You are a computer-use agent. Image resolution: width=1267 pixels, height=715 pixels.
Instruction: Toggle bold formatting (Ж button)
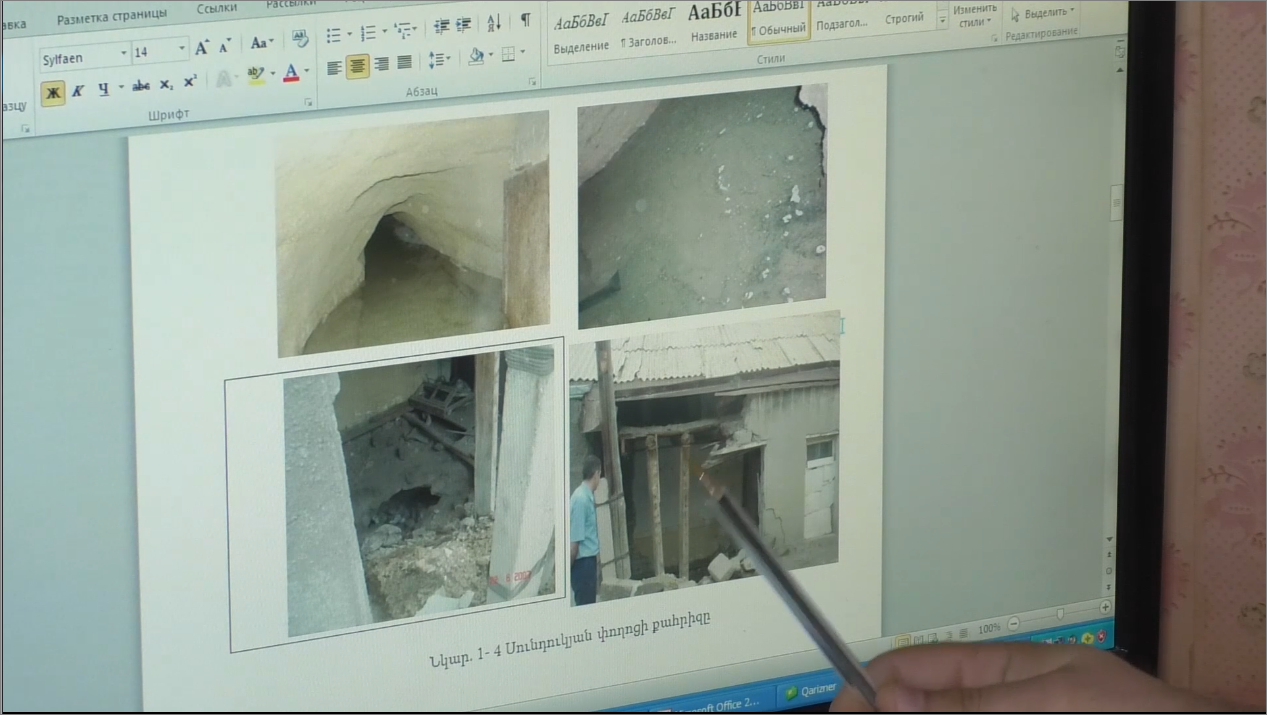53,93
